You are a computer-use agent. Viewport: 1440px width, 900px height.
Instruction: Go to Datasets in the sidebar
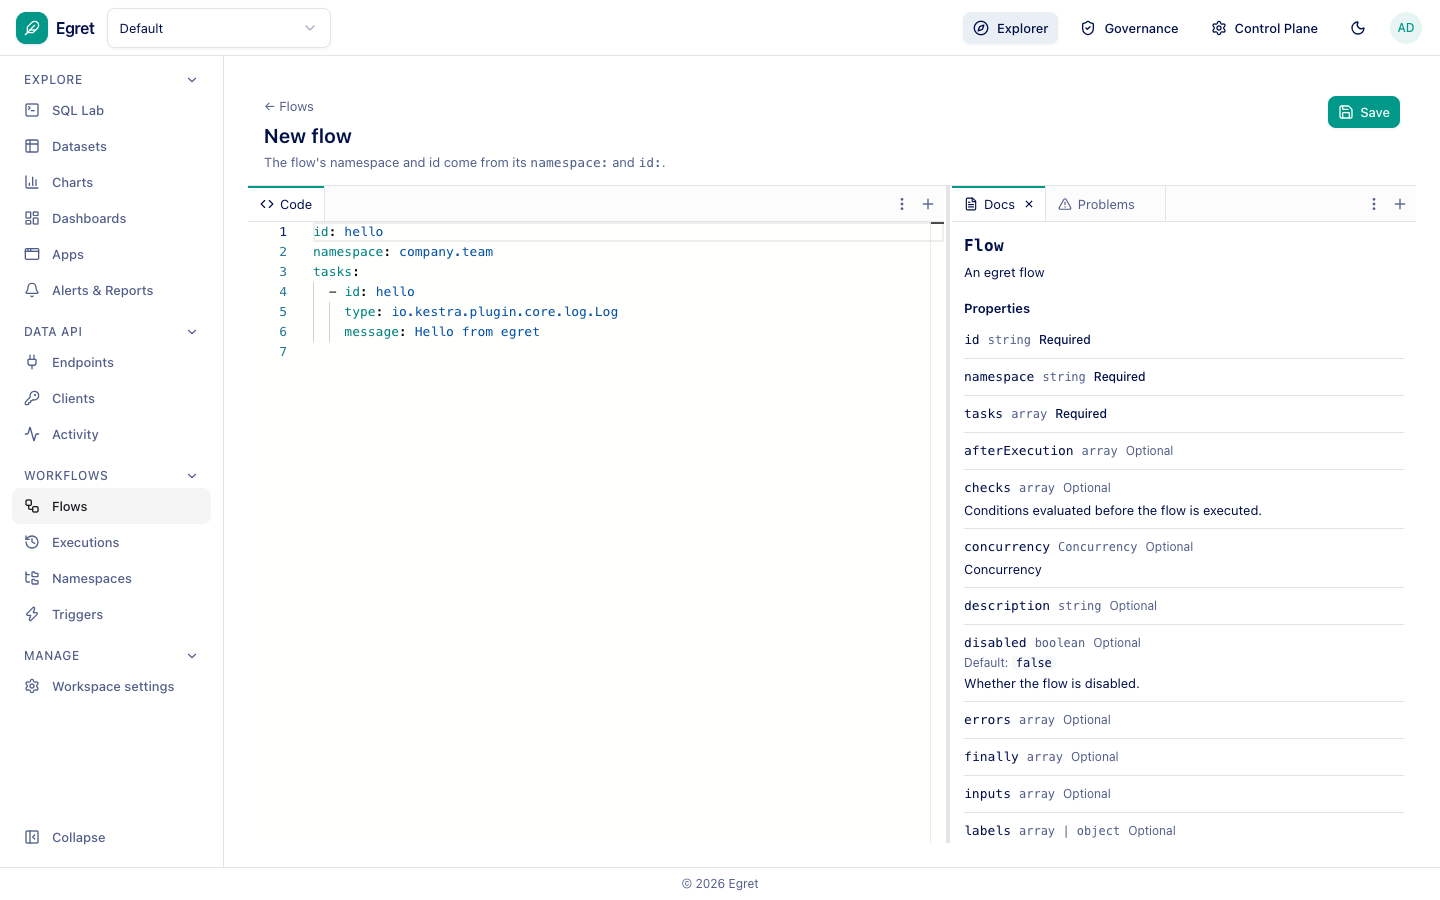[111, 147]
